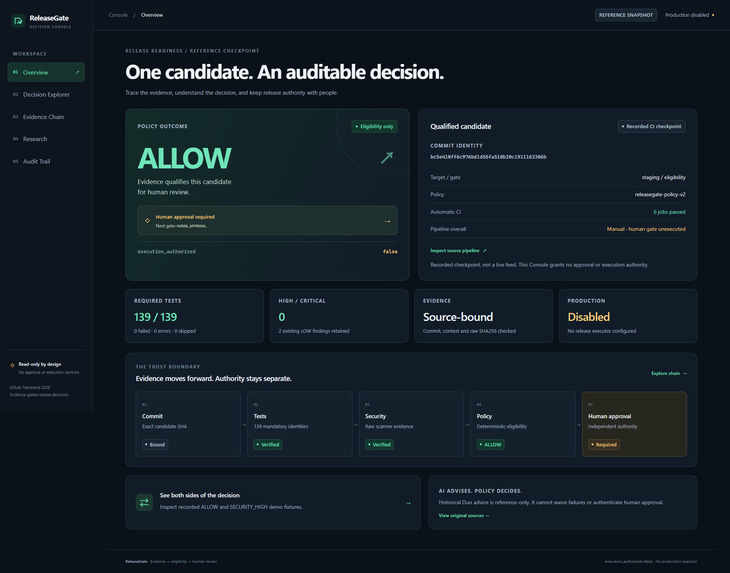Click the Production disabled status indicator

pos(689,15)
